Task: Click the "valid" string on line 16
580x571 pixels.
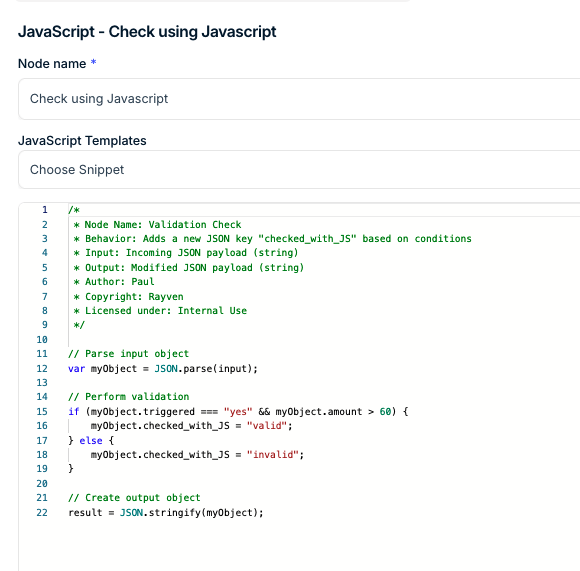Action: 267,426
